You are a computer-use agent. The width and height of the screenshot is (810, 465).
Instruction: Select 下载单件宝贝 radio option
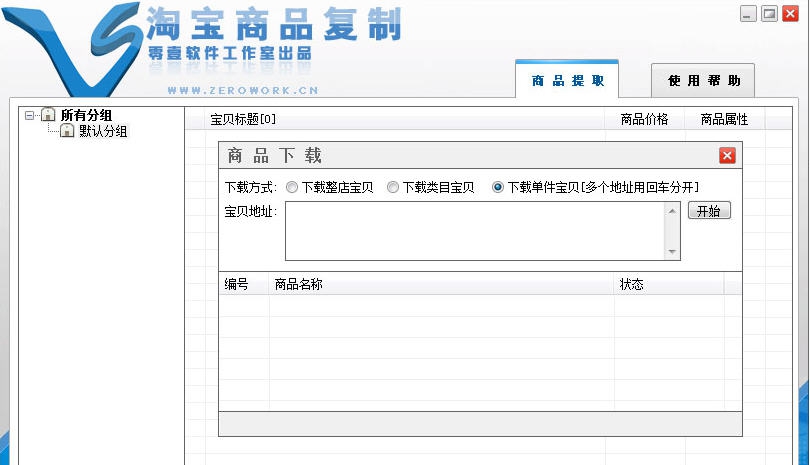497,187
